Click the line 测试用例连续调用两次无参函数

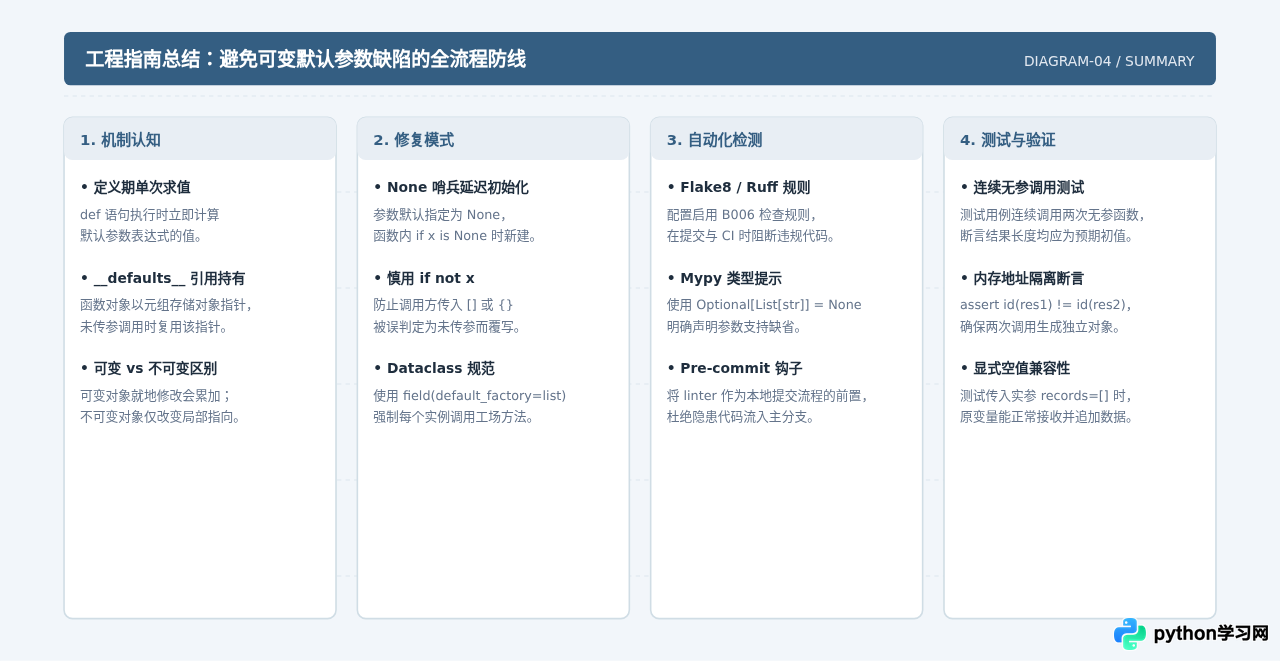coord(1052,214)
